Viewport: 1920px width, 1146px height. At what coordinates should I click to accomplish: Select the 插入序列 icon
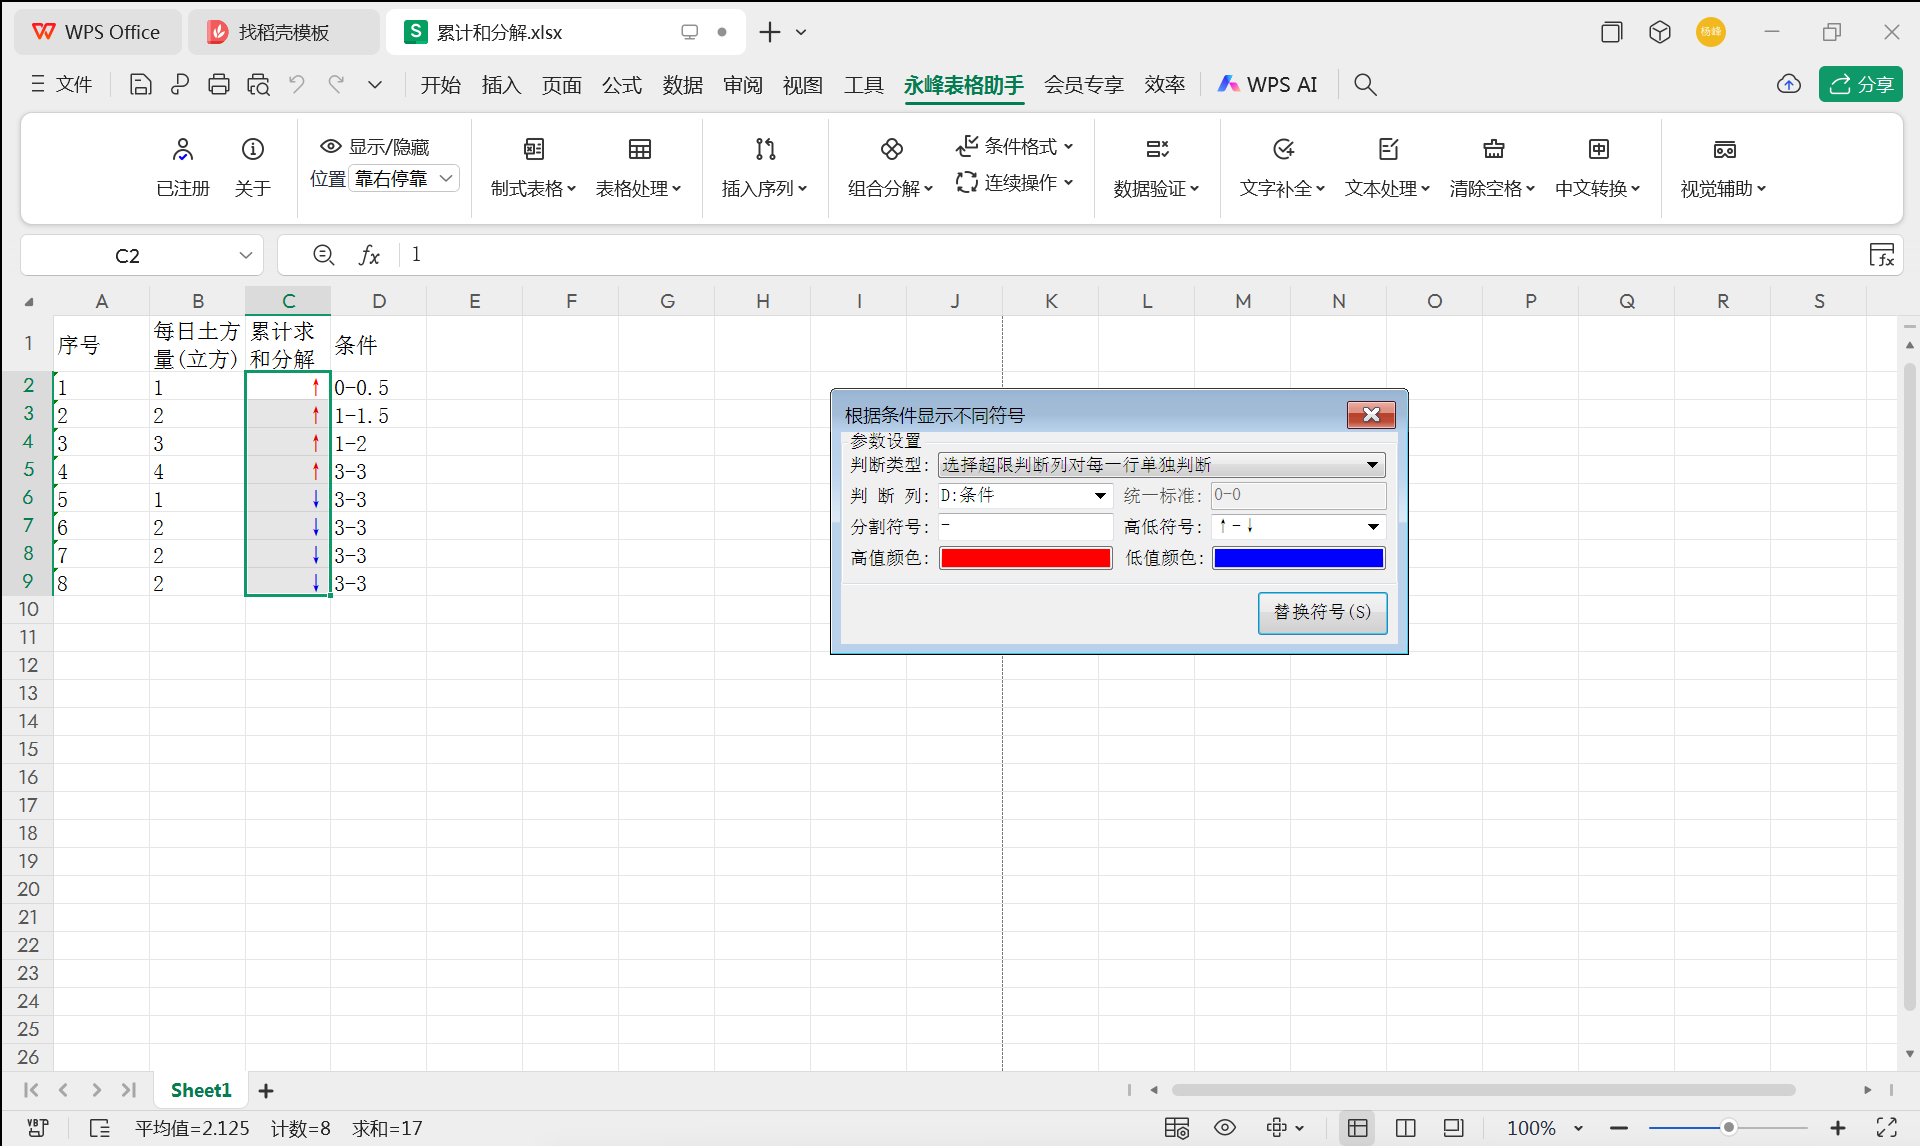coord(764,166)
